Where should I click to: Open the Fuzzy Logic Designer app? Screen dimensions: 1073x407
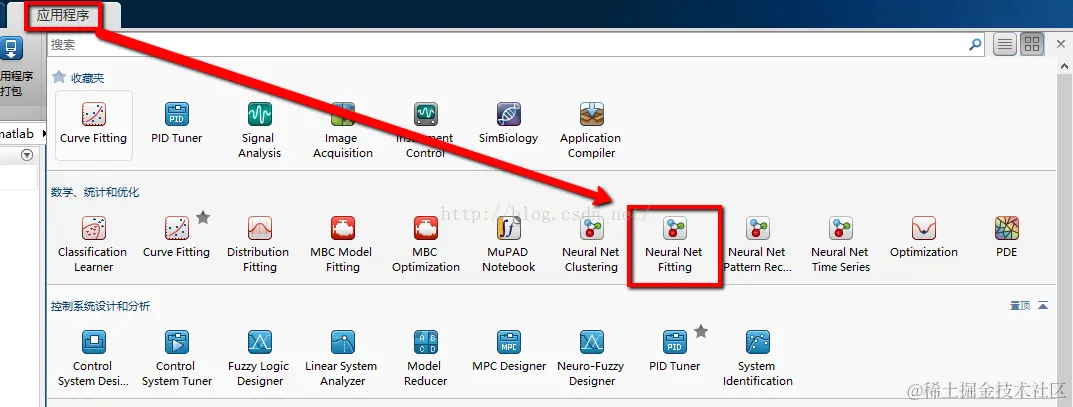click(x=259, y=358)
